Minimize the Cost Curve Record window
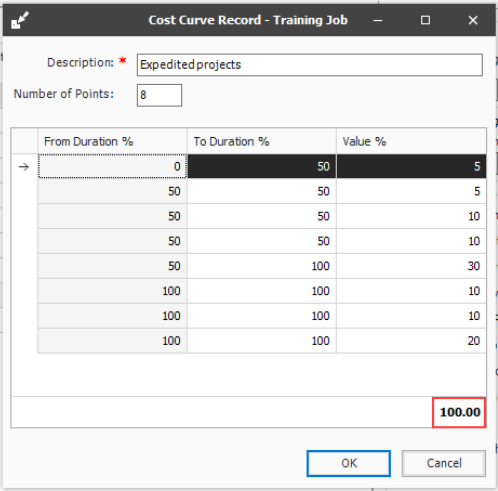 pyautogui.click(x=378, y=20)
